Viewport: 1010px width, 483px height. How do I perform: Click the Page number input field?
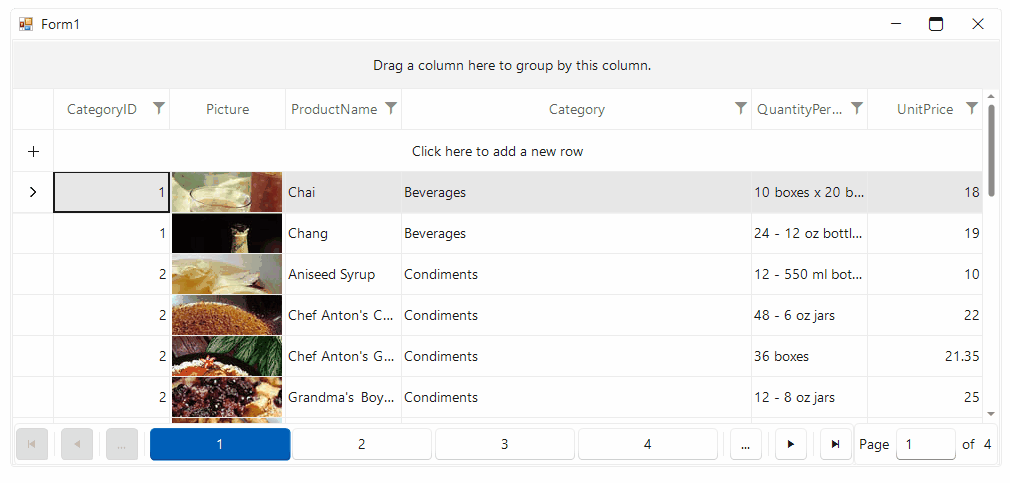[x=926, y=444]
